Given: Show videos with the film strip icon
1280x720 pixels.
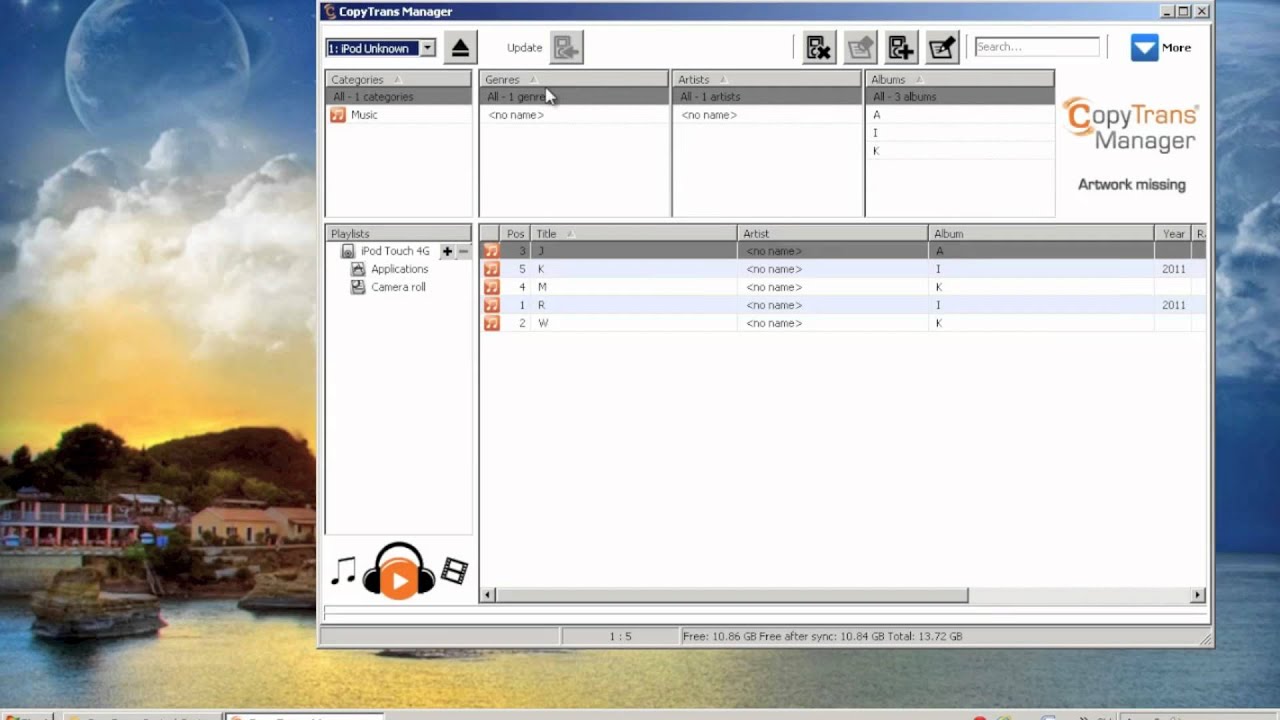Looking at the screenshot, I should pos(454,571).
